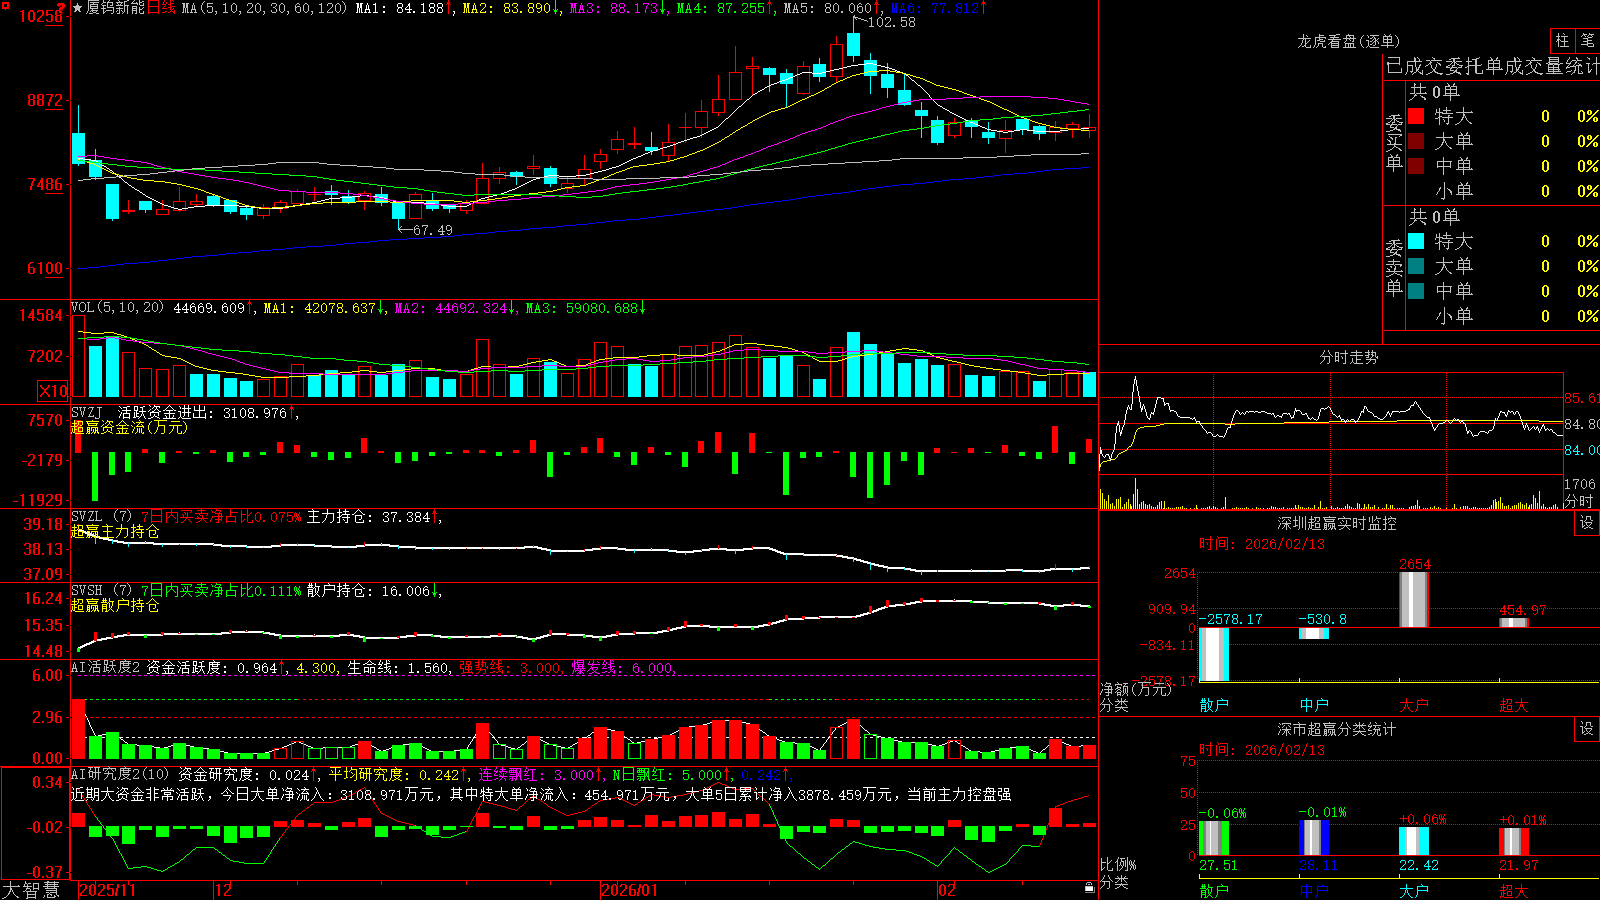Click the X10 volume scale indicator

[53, 391]
